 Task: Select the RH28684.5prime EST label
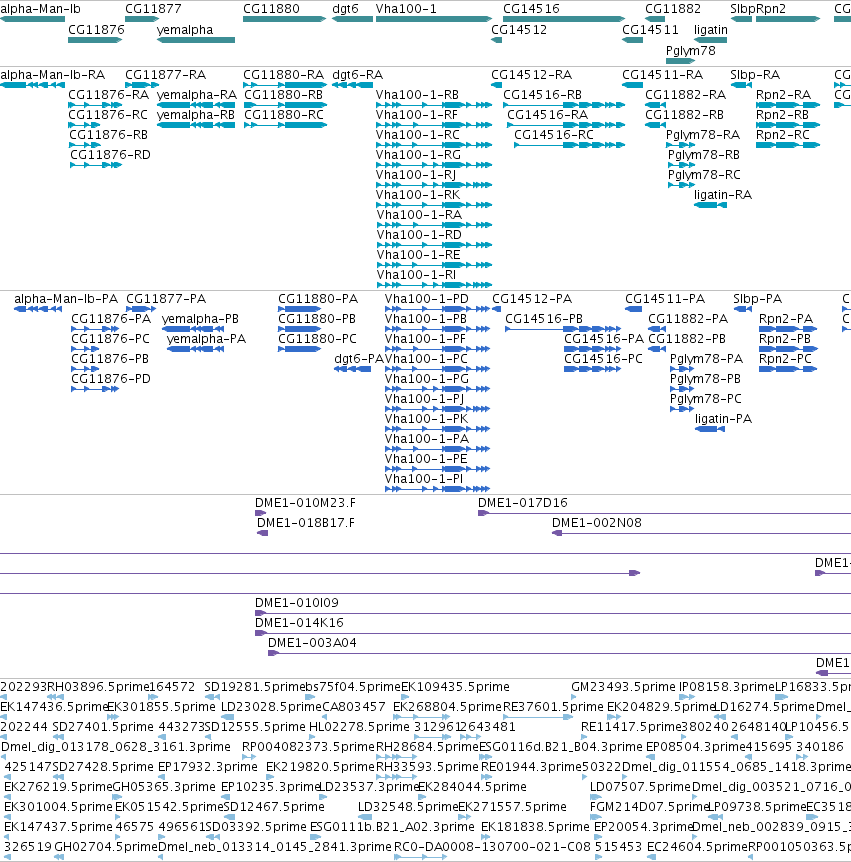click(427, 747)
